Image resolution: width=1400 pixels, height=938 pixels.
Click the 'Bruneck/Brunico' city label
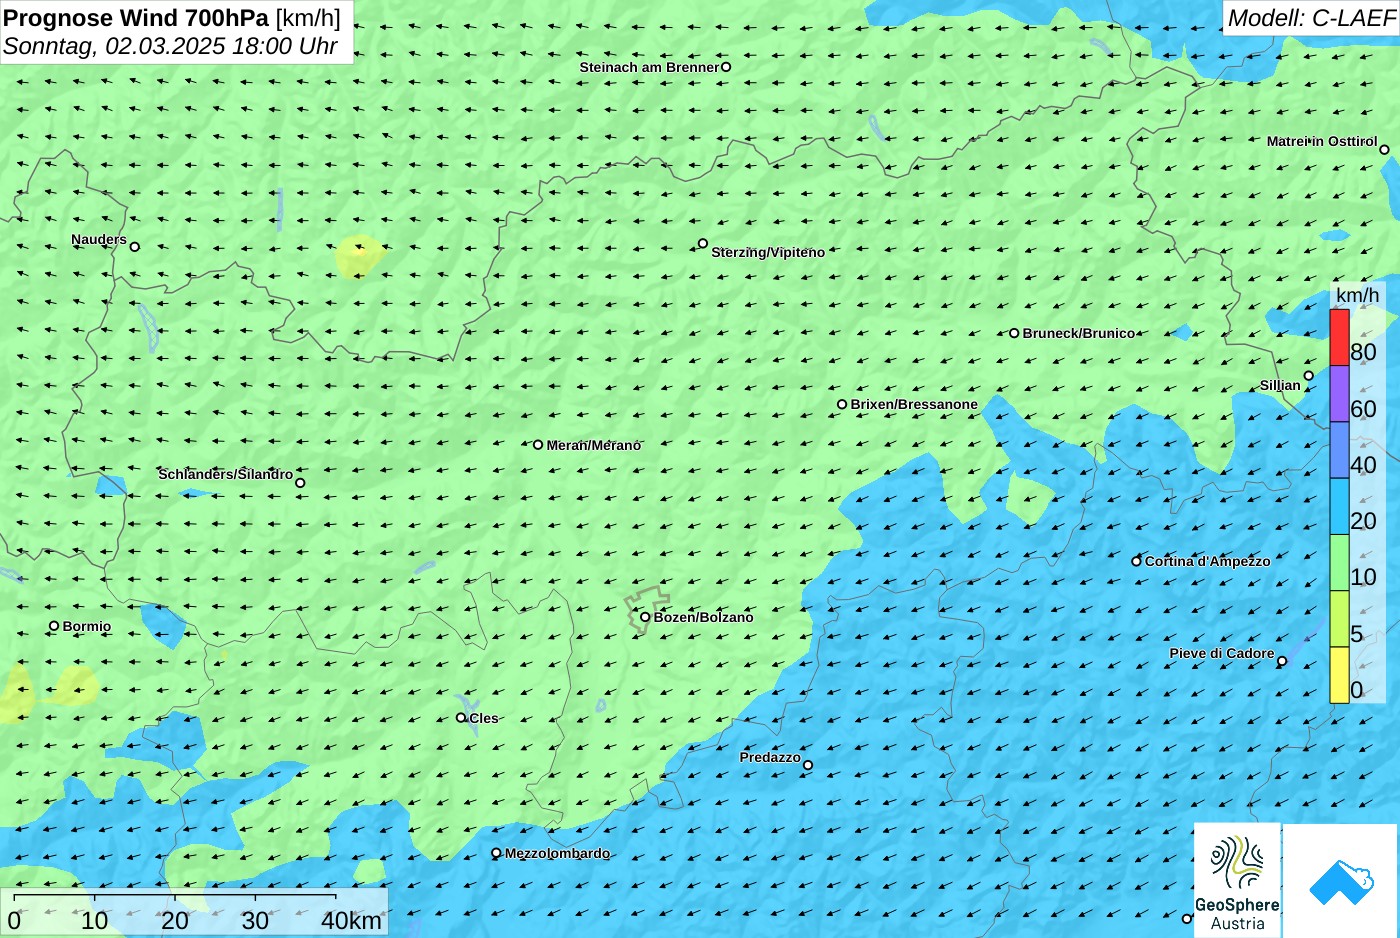(x=1079, y=333)
